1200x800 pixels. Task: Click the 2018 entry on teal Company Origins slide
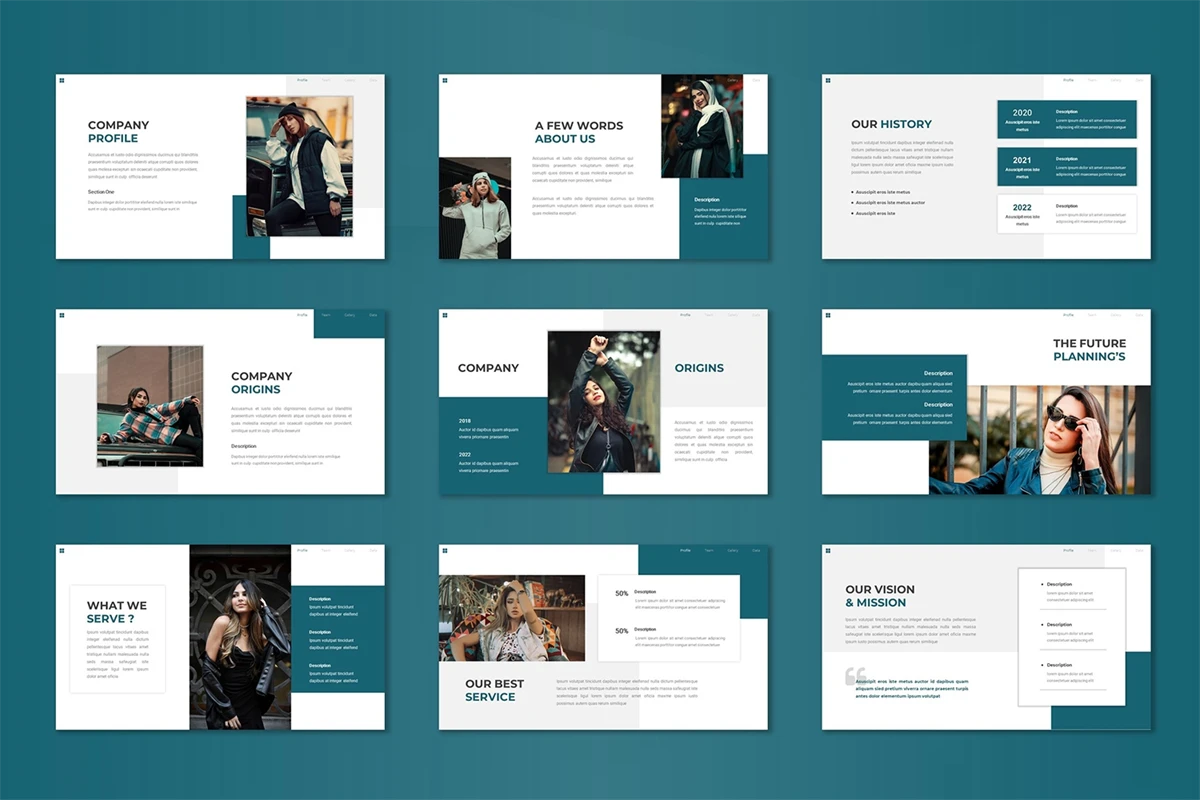point(465,421)
